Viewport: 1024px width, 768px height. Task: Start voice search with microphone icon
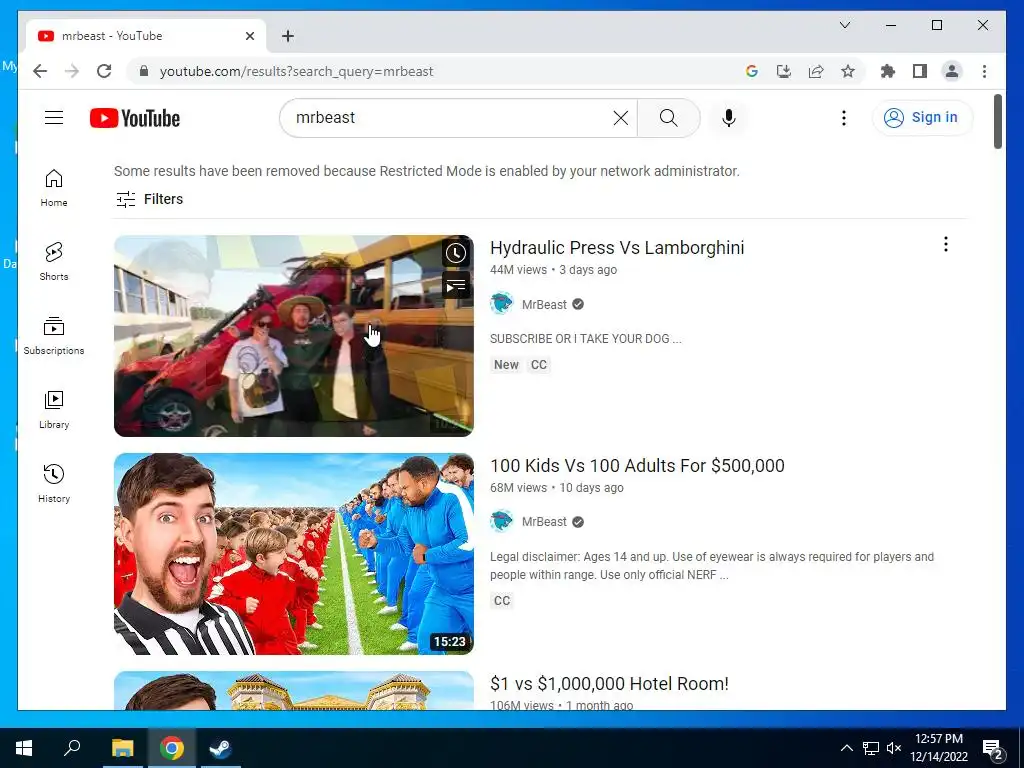pyautogui.click(x=729, y=118)
